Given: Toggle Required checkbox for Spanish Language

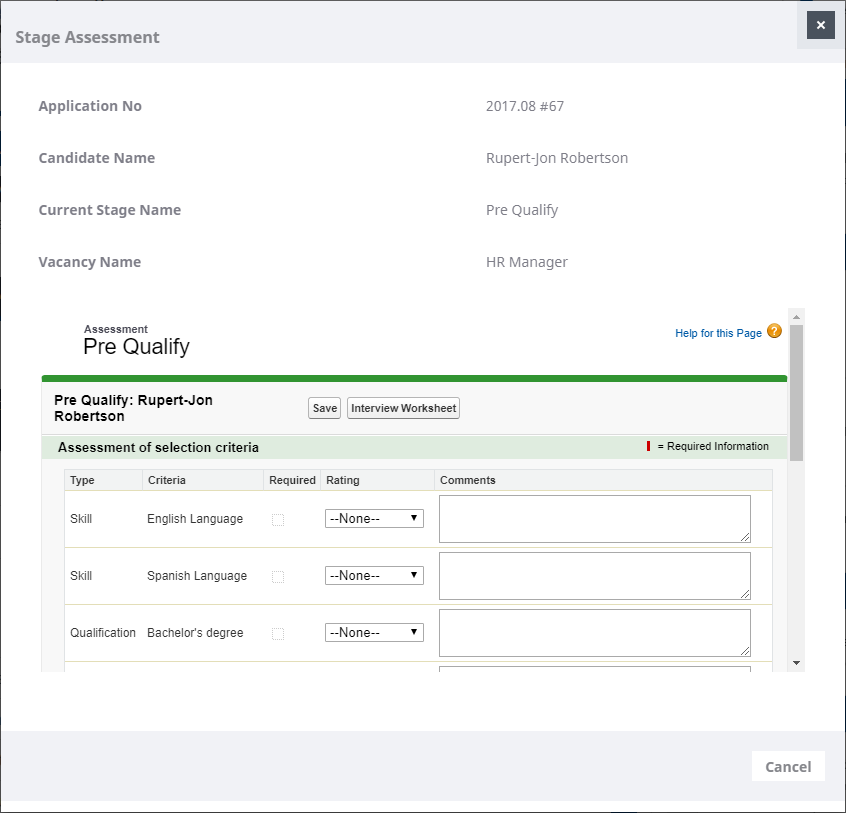Looking at the screenshot, I should pyautogui.click(x=278, y=577).
